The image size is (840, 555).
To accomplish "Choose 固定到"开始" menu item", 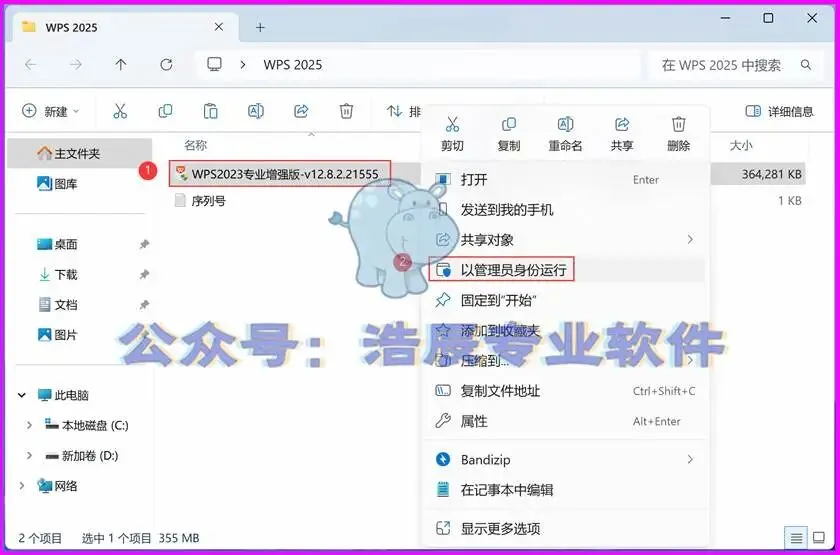I will click(x=566, y=300).
